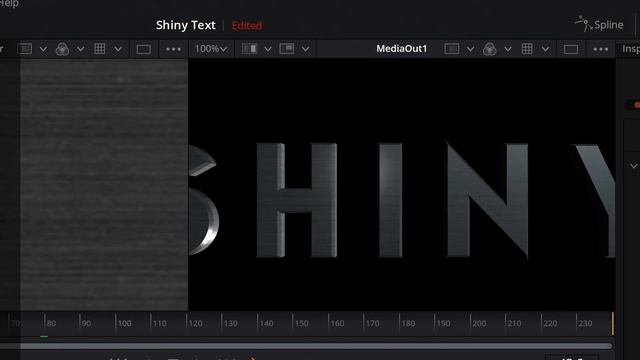Click left viewer LUT display icon

click(24, 49)
